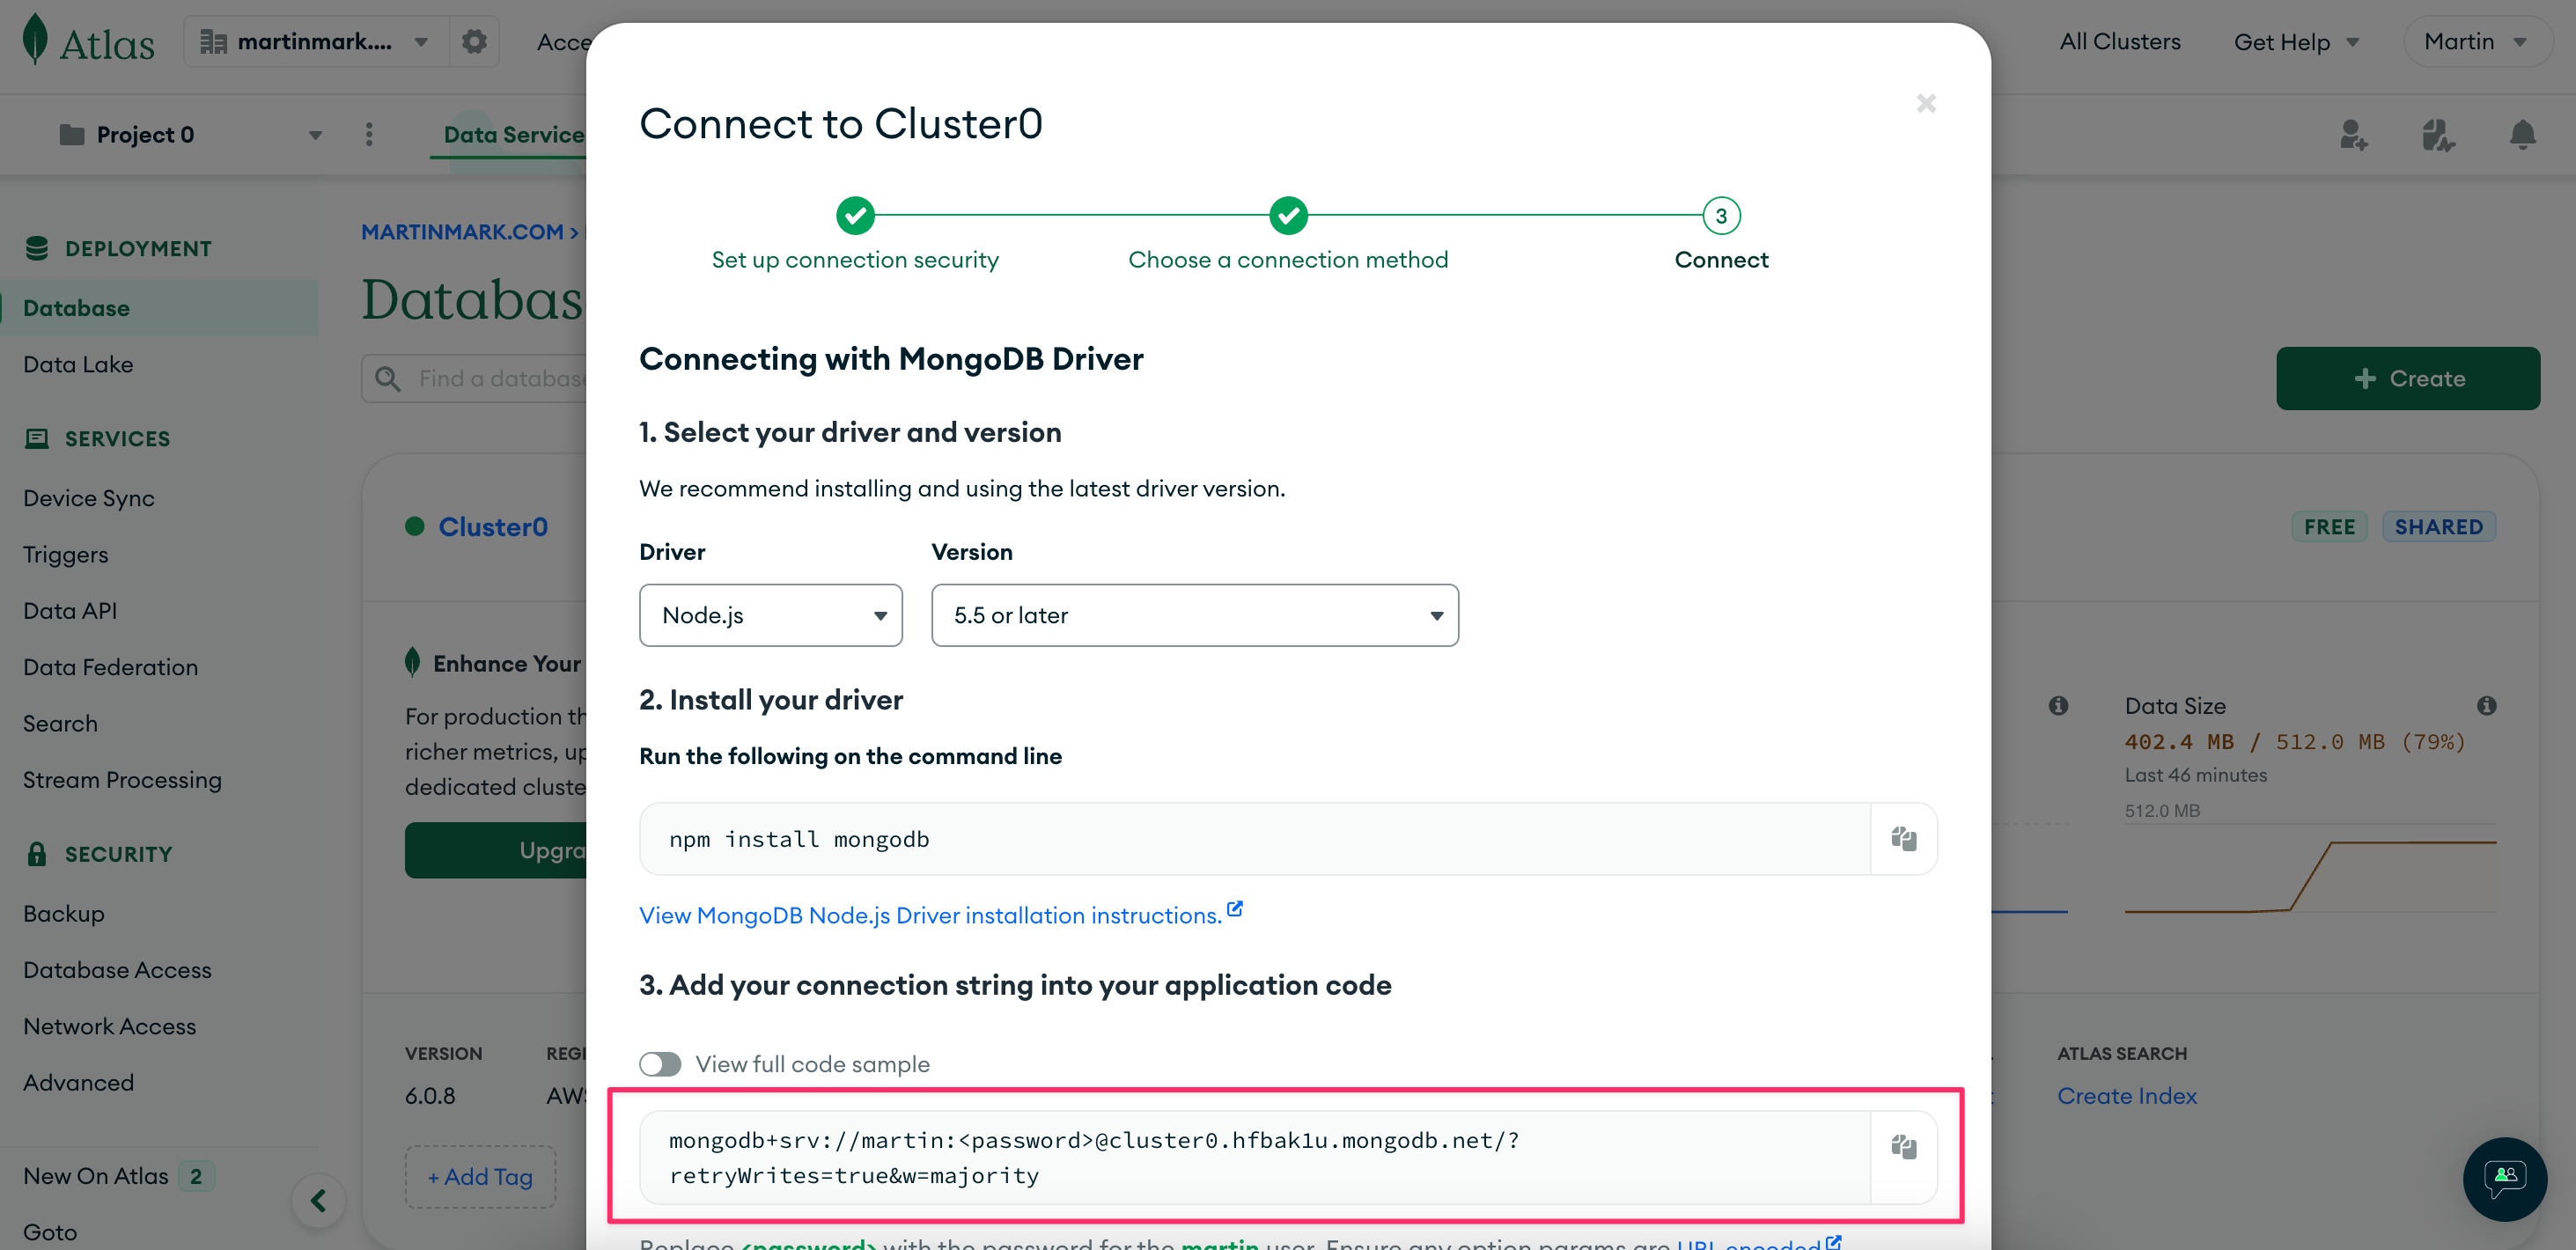The height and width of the screenshot is (1250, 2576).
Task: Click the All Clusters menu item
Action: 2121,41
